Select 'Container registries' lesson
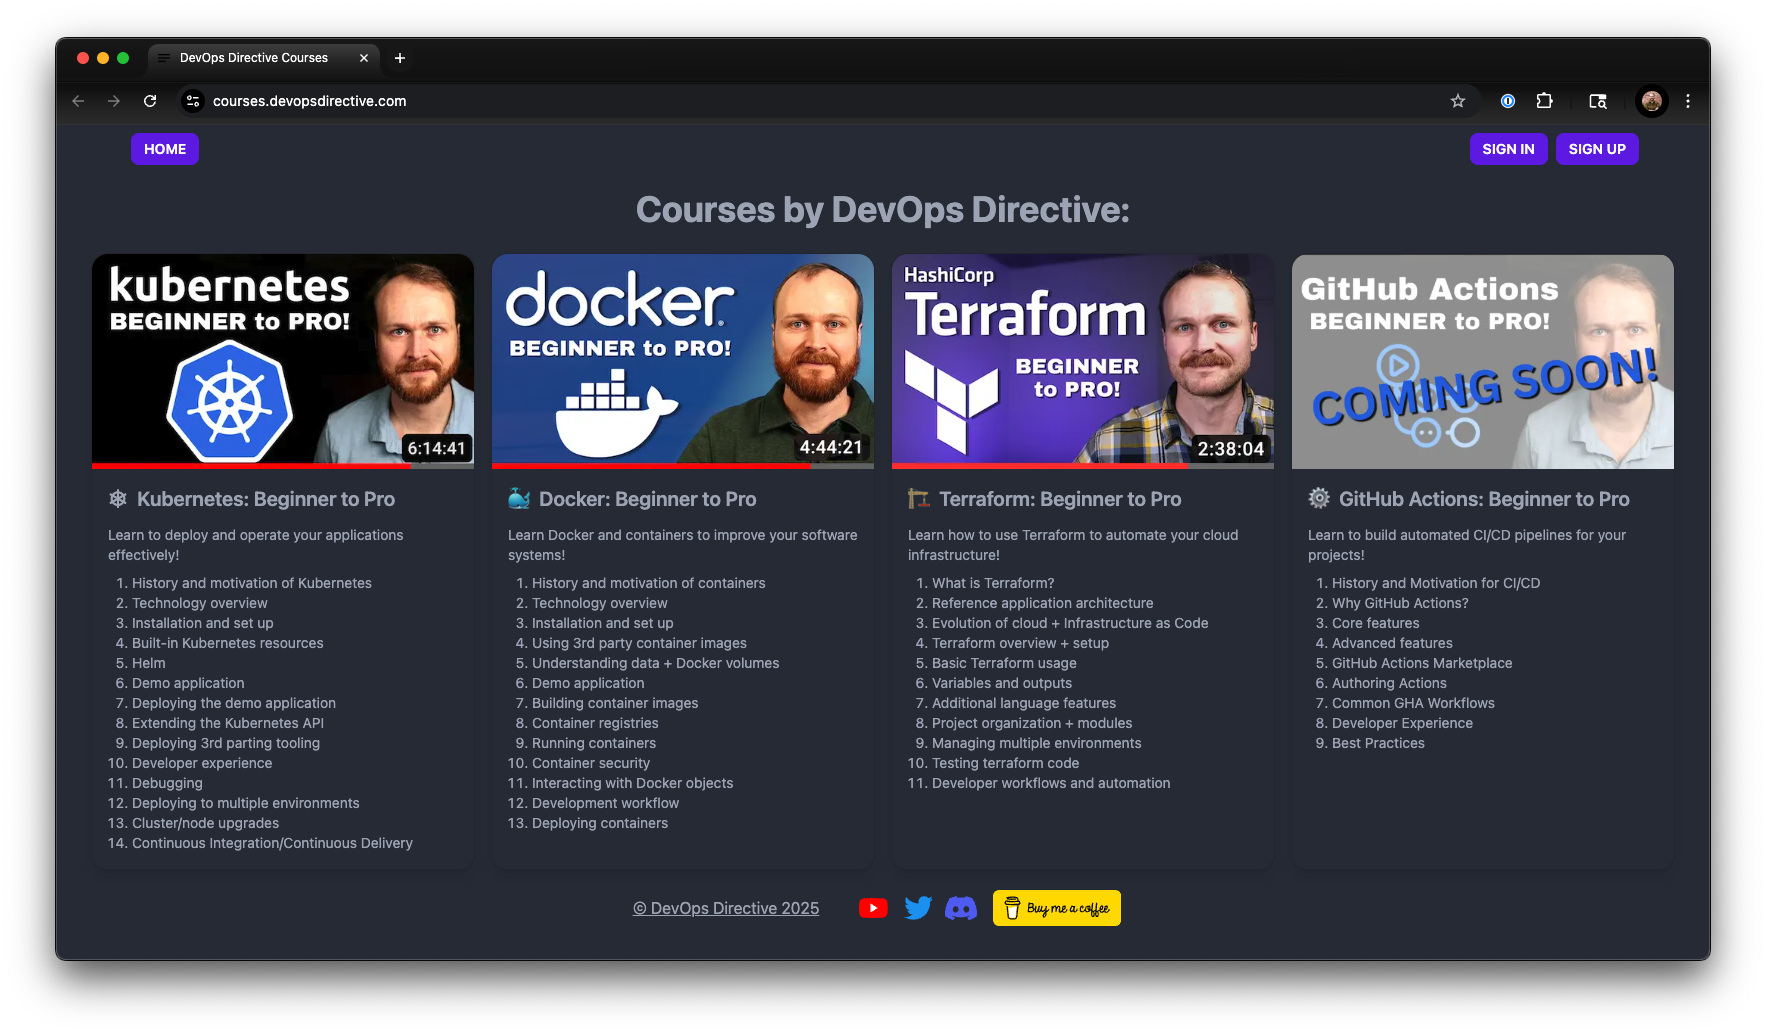 595,723
